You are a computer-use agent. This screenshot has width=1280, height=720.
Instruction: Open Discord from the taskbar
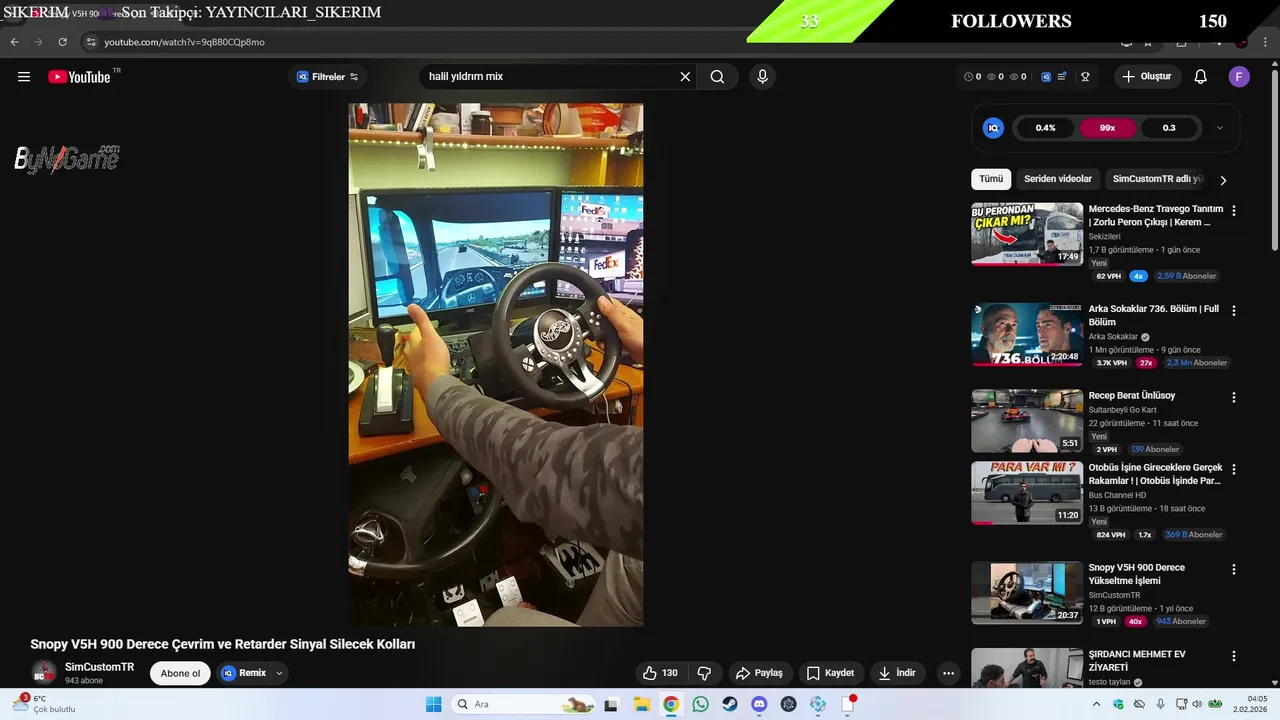click(759, 704)
